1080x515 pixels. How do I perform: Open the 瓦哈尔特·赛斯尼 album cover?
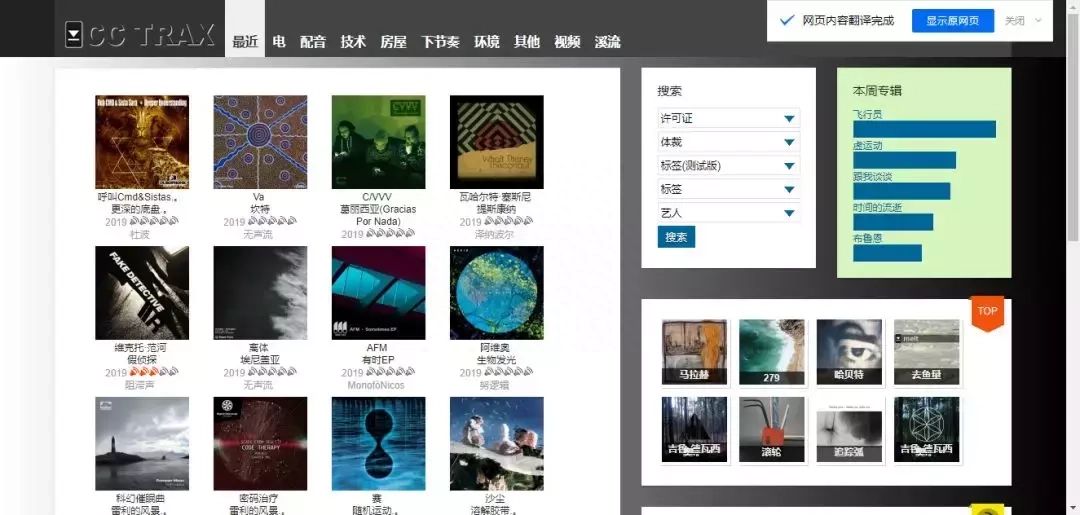497,142
